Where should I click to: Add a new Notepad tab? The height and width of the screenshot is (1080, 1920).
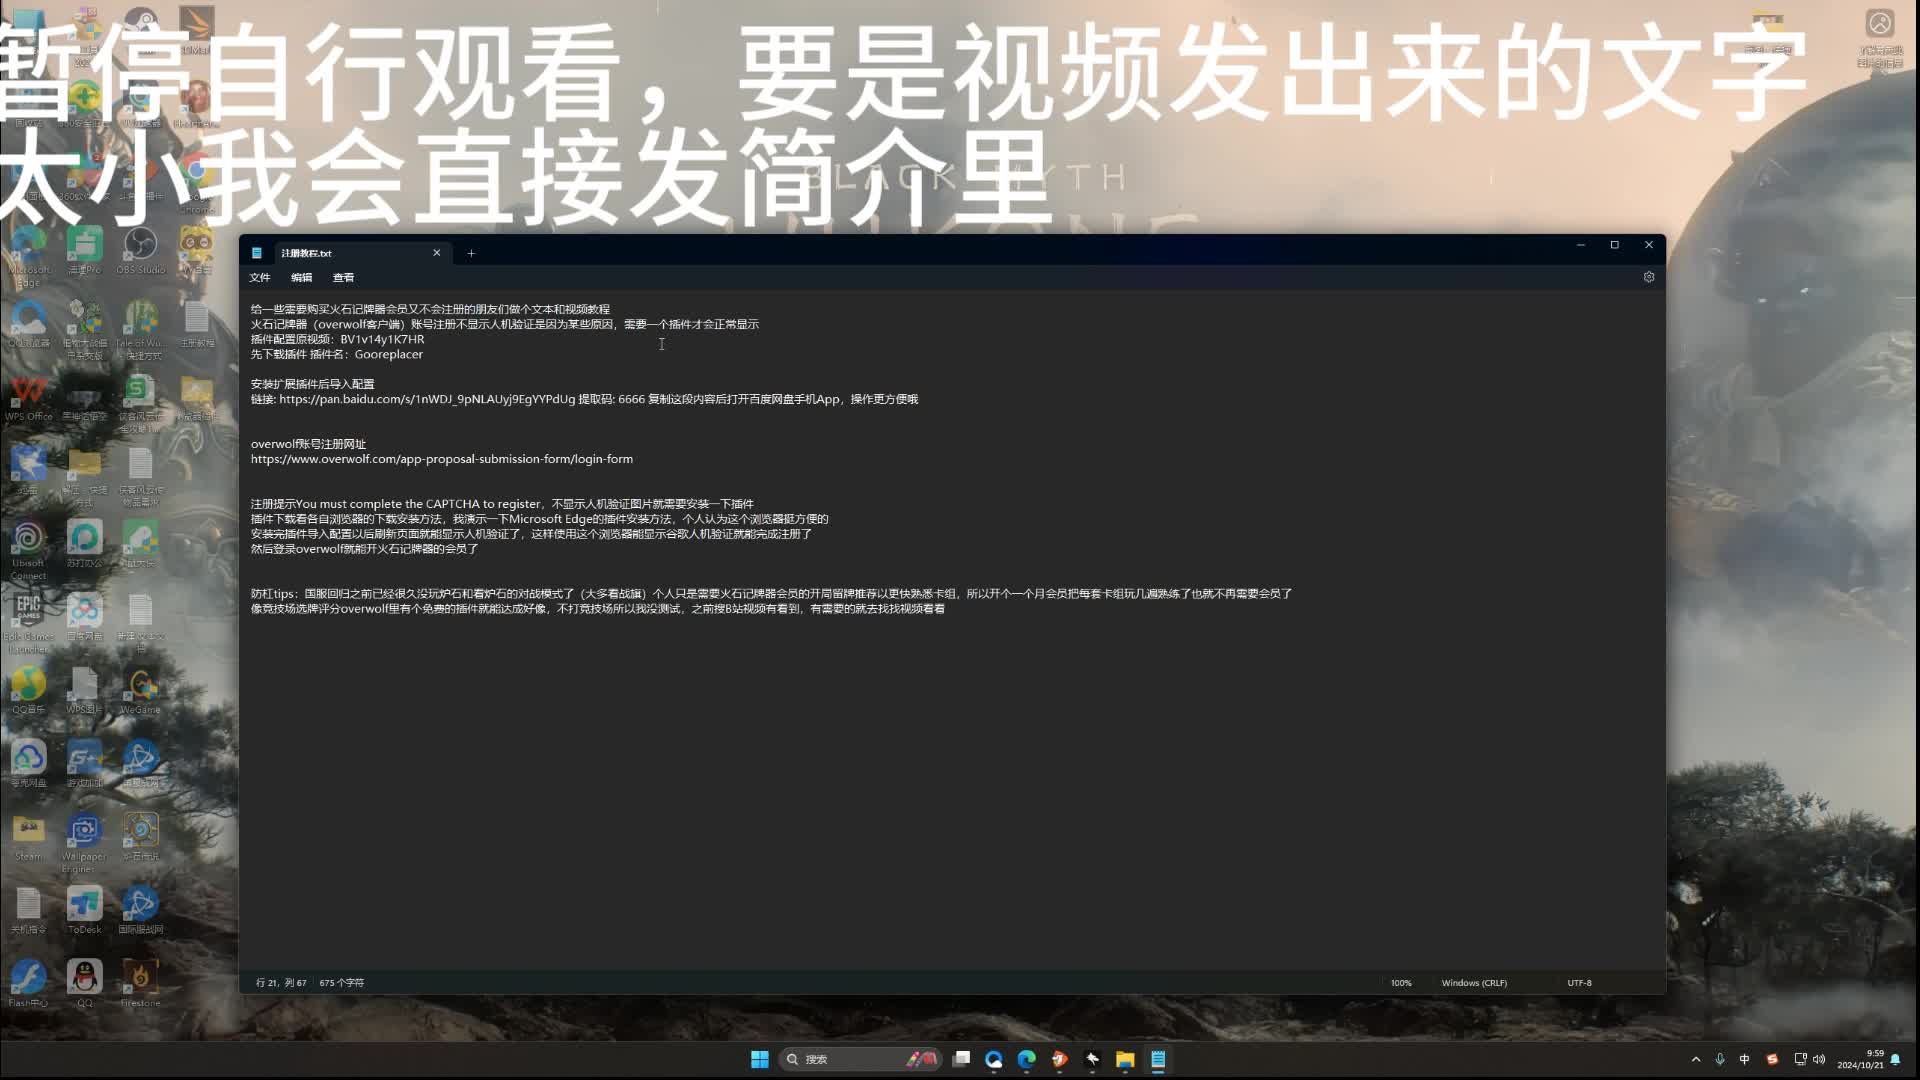point(471,253)
